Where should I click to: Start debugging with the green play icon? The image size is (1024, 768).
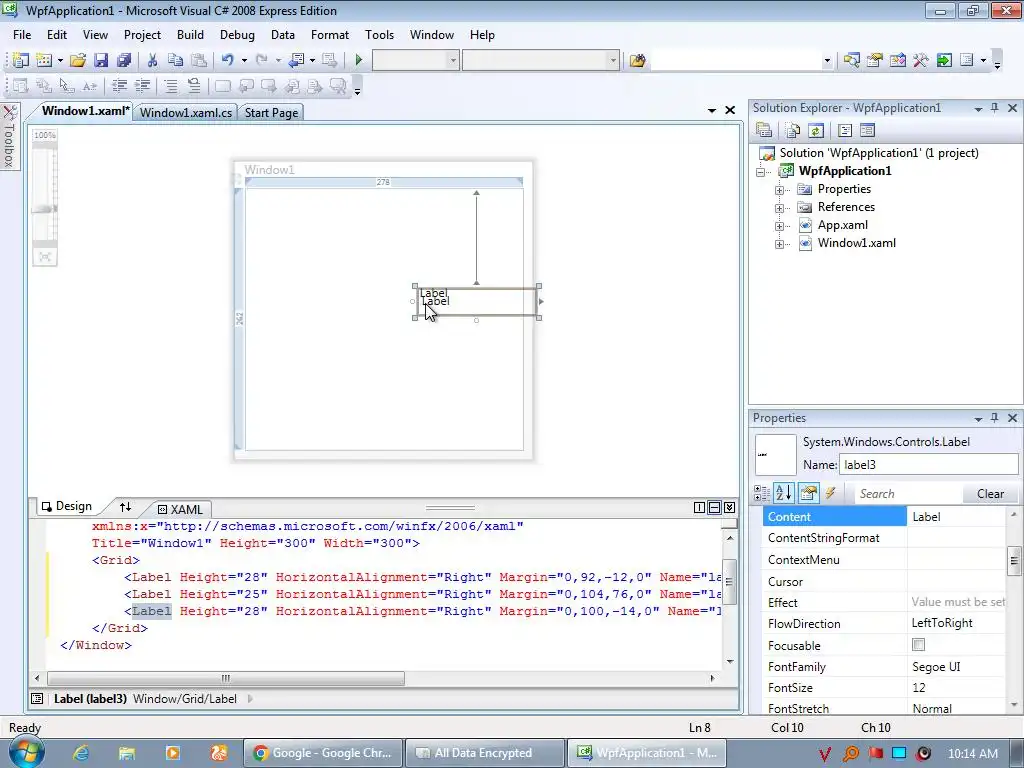359,60
